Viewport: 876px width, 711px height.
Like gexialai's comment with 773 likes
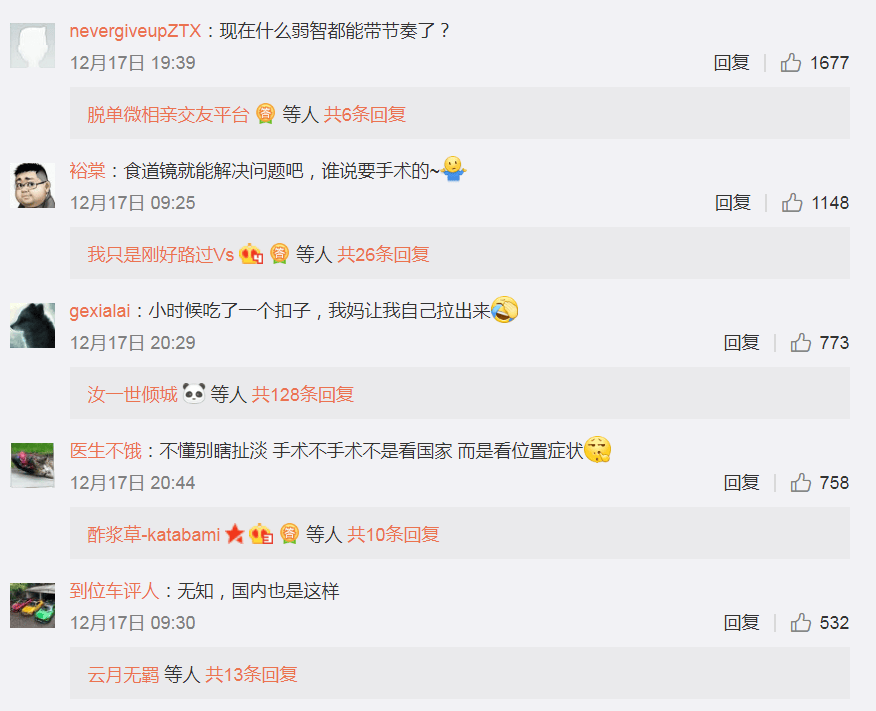[801, 343]
